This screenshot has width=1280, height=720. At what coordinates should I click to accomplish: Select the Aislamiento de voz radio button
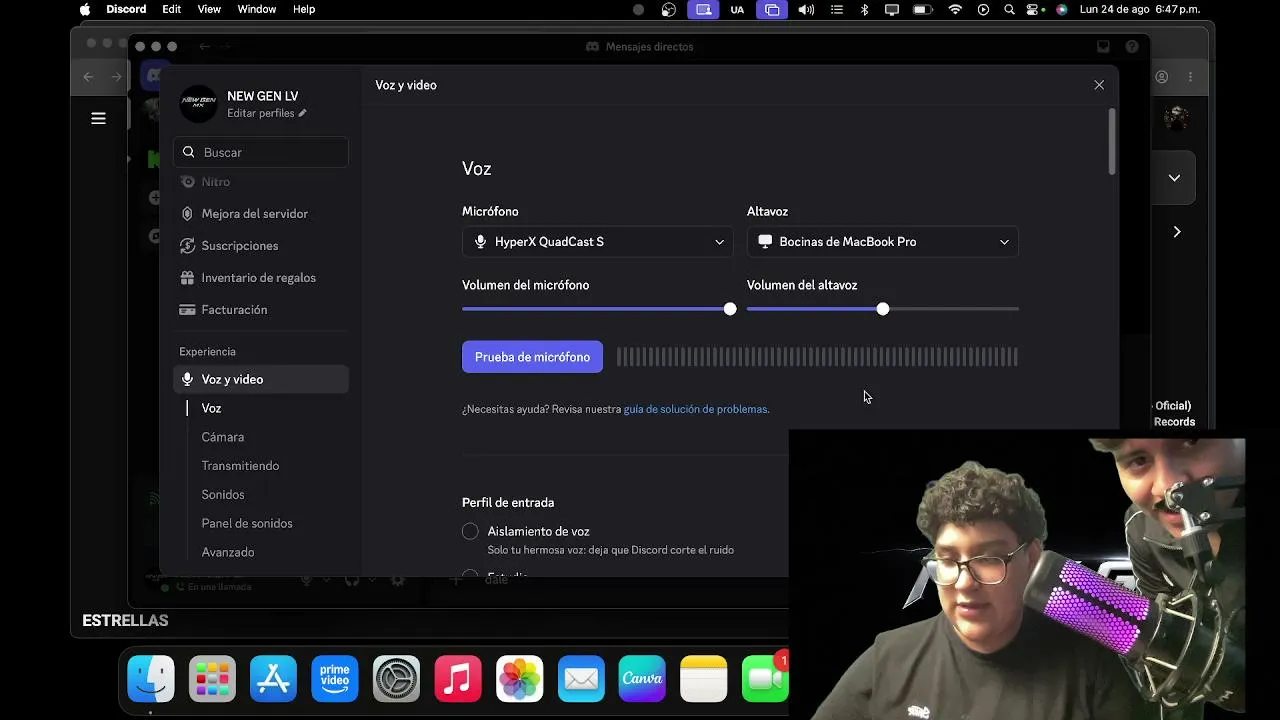tap(470, 531)
